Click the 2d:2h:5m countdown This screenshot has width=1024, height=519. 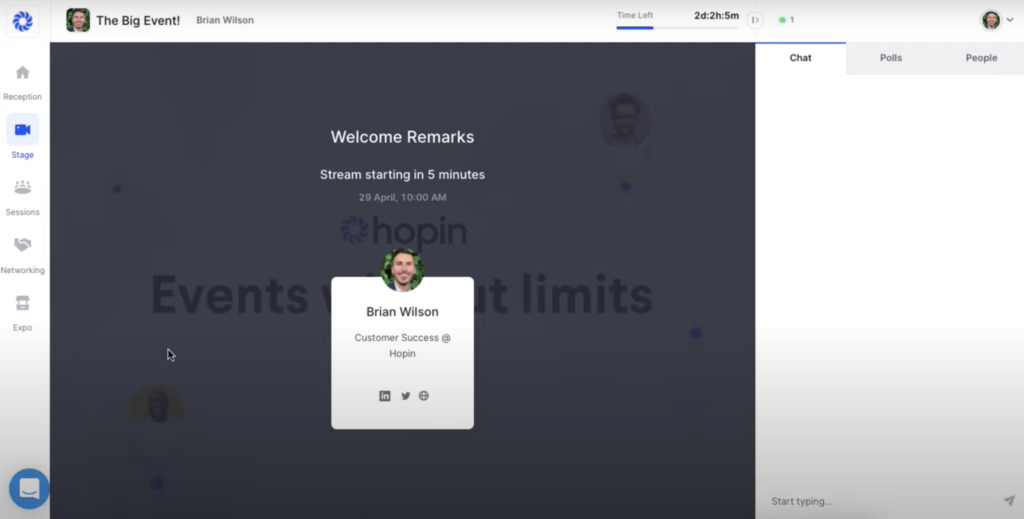click(x=716, y=16)
